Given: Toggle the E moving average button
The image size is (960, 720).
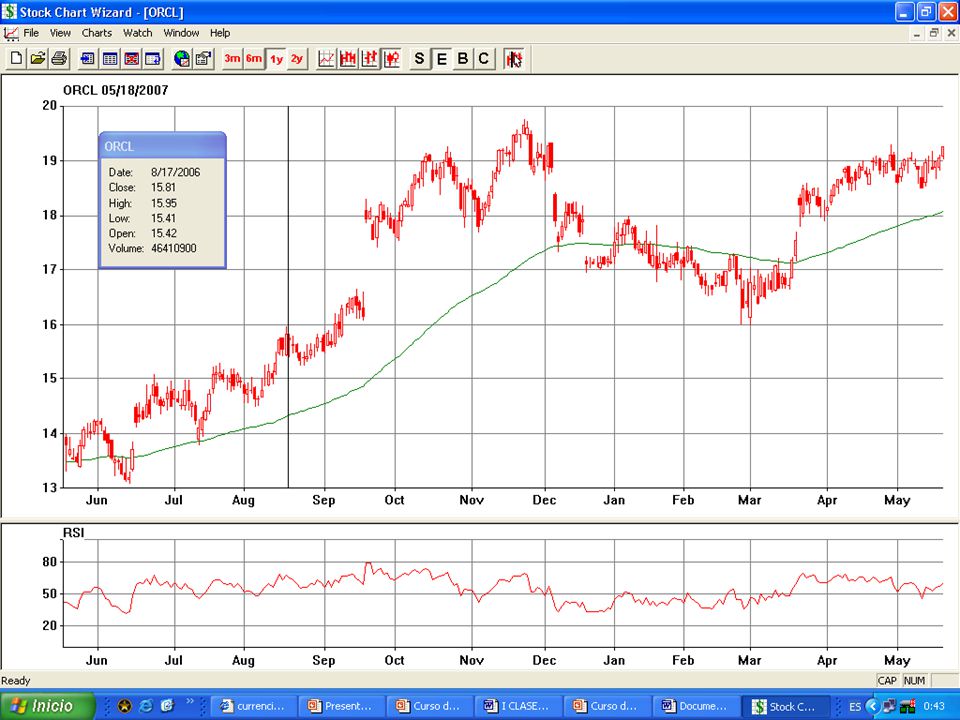Looking at the screenshot, I should (441, 59).
